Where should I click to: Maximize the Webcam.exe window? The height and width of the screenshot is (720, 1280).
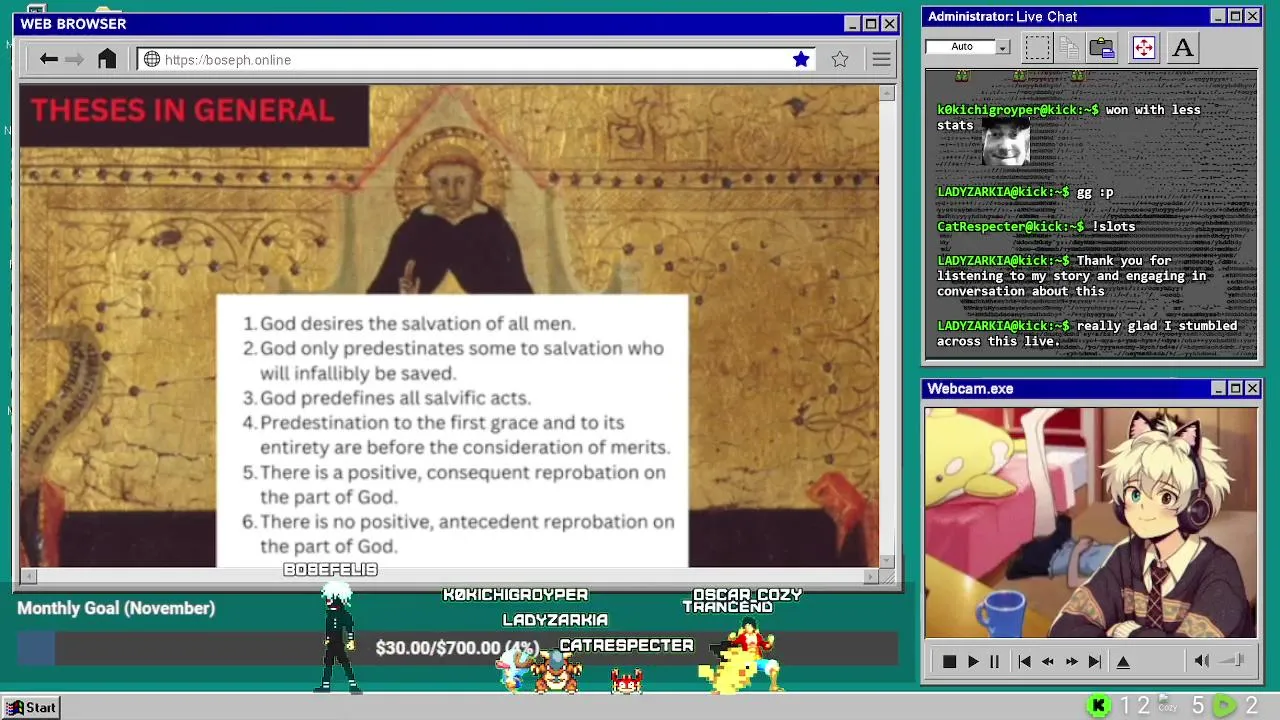(x=1235, y=388)
